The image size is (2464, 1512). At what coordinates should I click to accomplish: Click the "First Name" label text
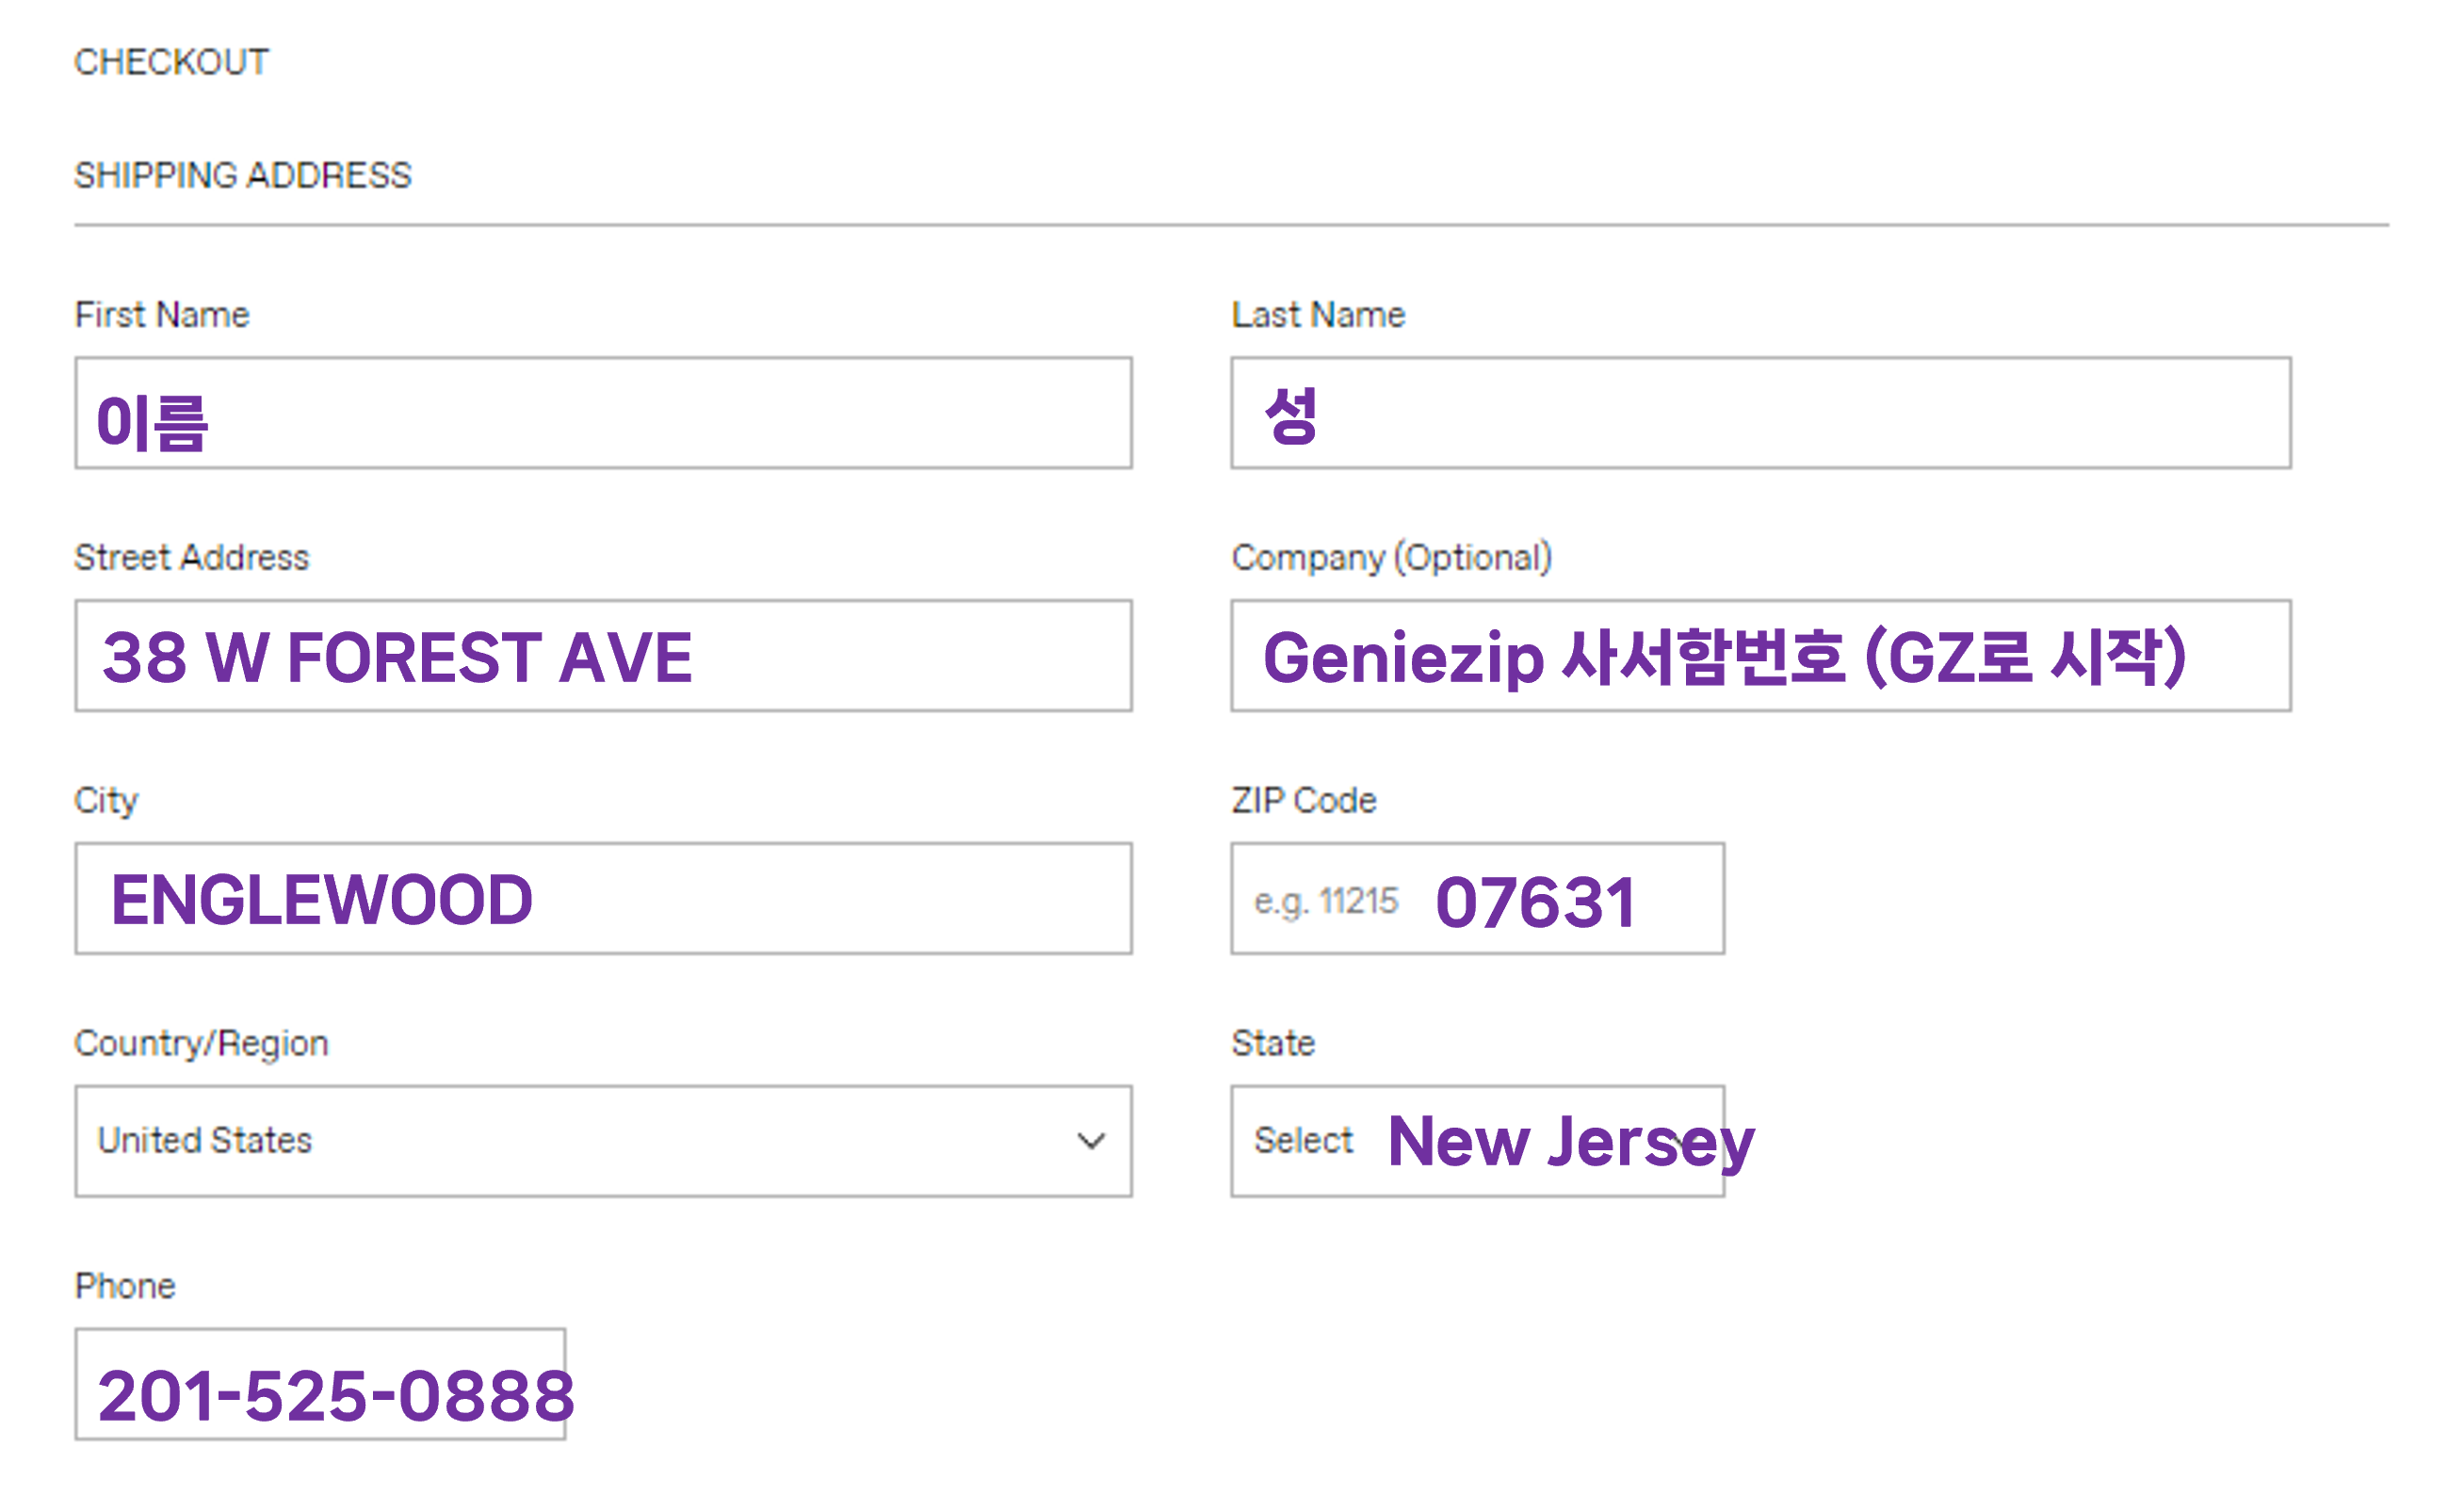[162, 315]
